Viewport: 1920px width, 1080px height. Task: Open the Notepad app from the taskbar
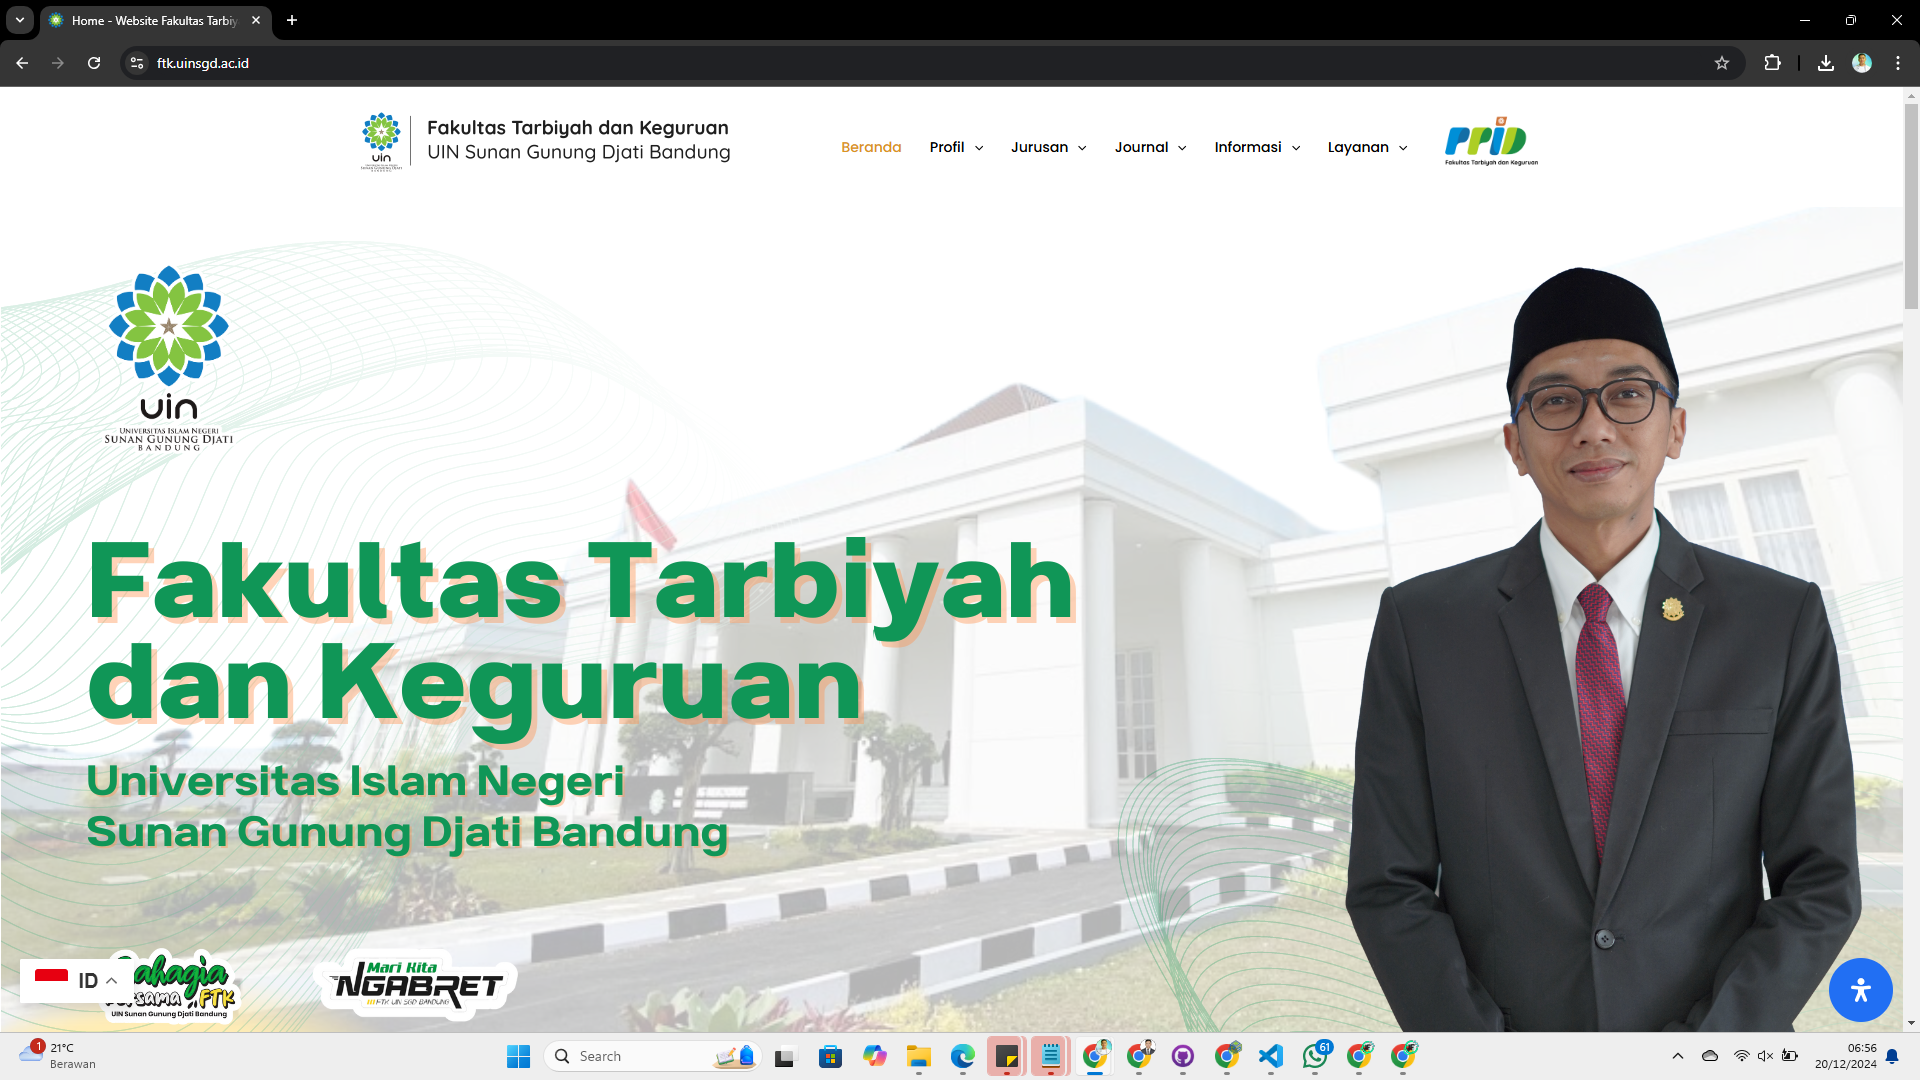point(1050,1056)
